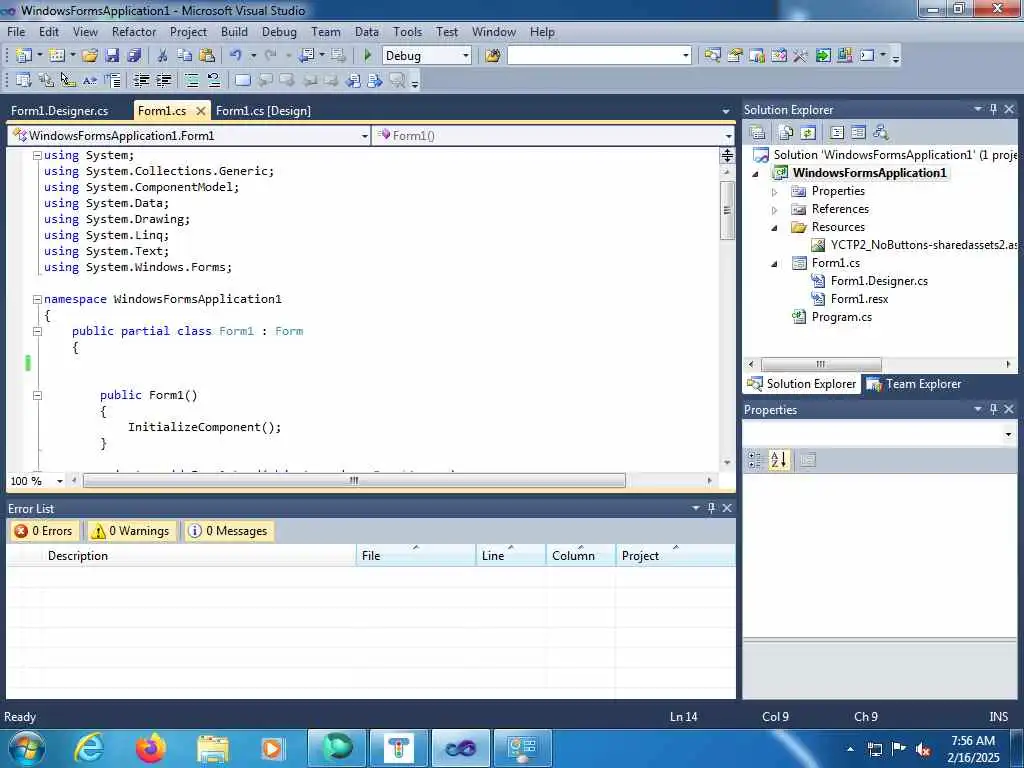
Task: Select Program.cs in Solution Explorer
Action: (841, 317)
